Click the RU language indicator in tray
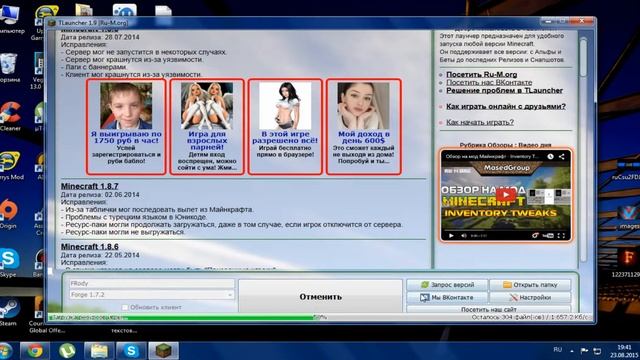This screenshot has width=640, height=360. 558,350
